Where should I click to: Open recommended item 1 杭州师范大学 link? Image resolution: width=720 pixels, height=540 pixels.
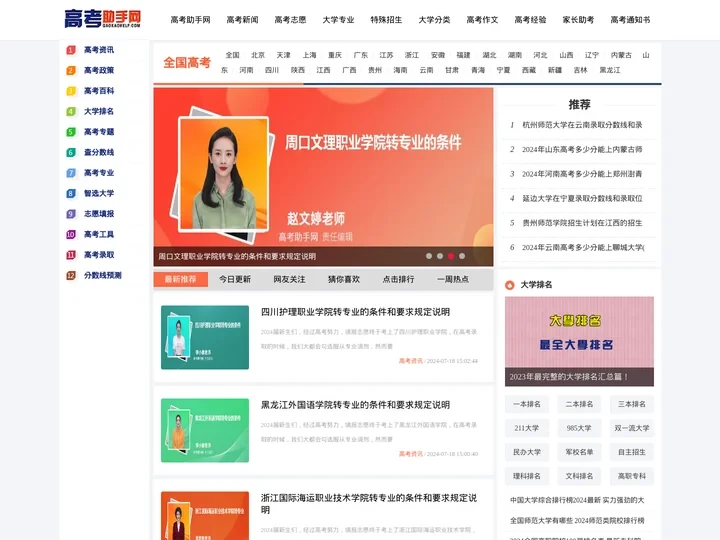point(582,125)
